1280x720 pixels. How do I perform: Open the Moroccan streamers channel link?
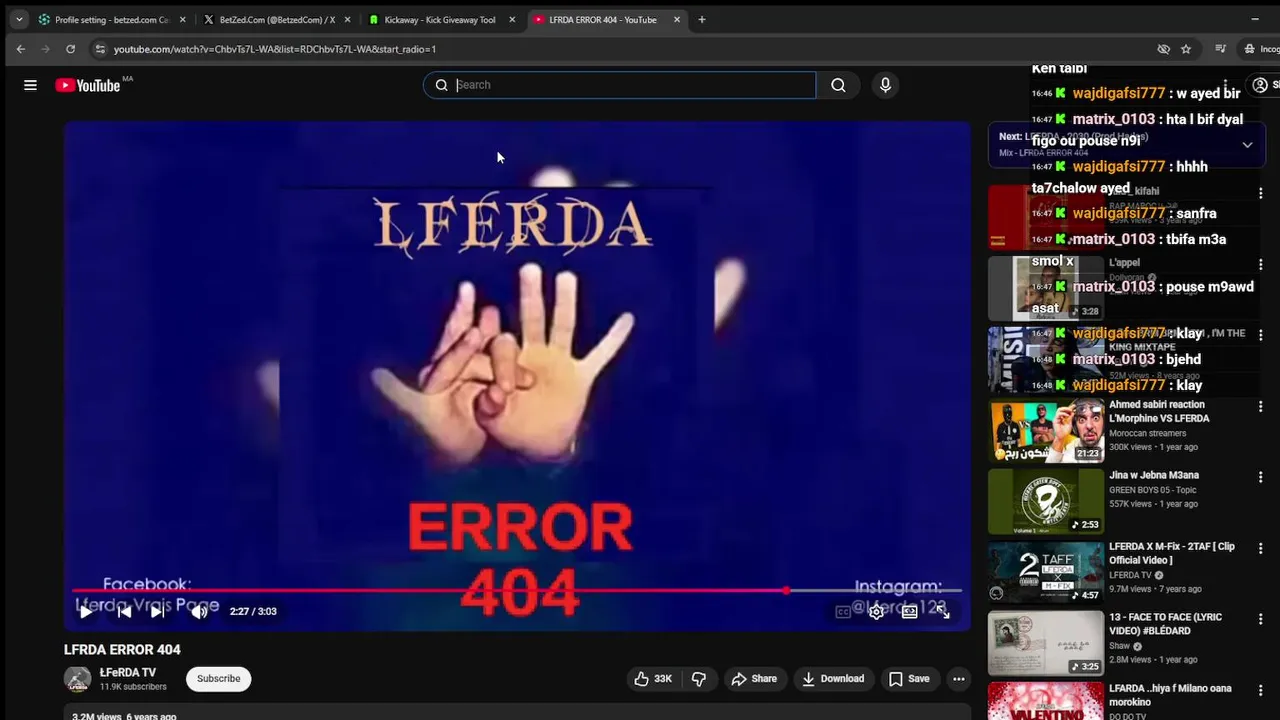pos(1147,433)
